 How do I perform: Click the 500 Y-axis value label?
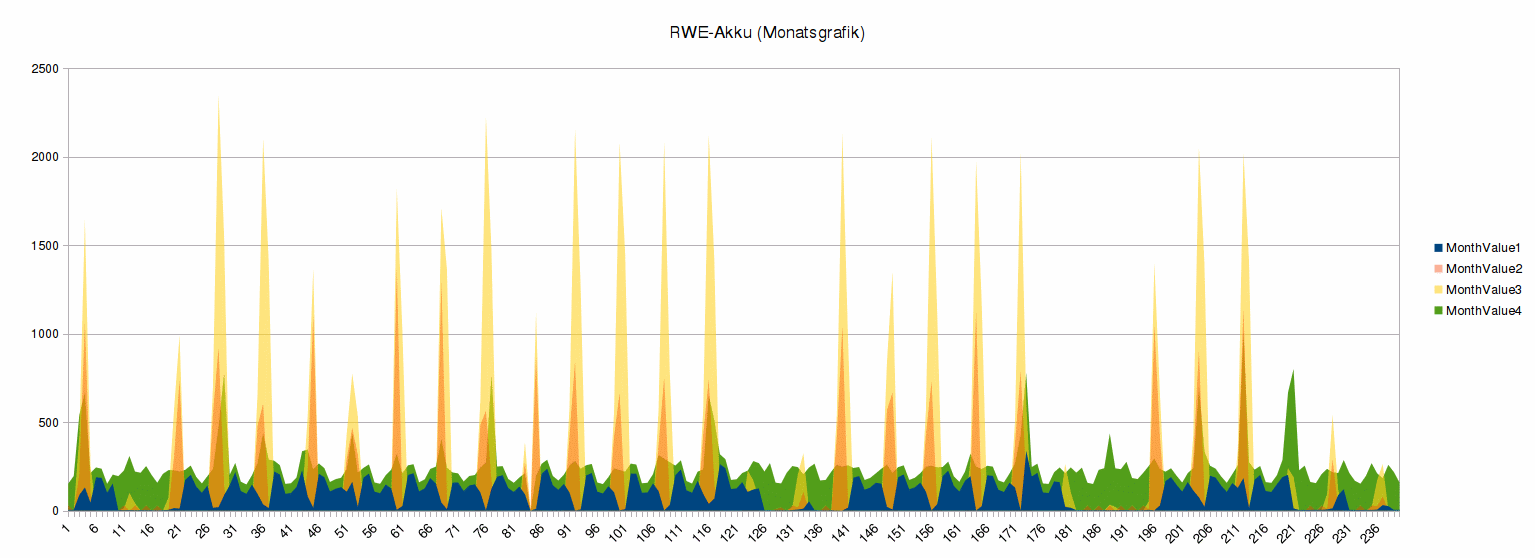click(x=49, y=423)
